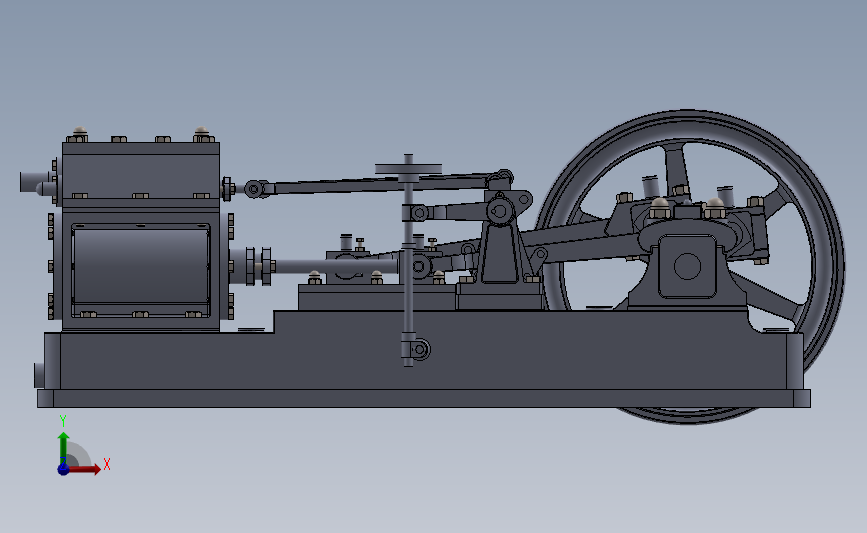Viewport: 867px width, 533px height.
Task: Select the piston rod leaving the cylinder
Action: [x=335, y=266]
